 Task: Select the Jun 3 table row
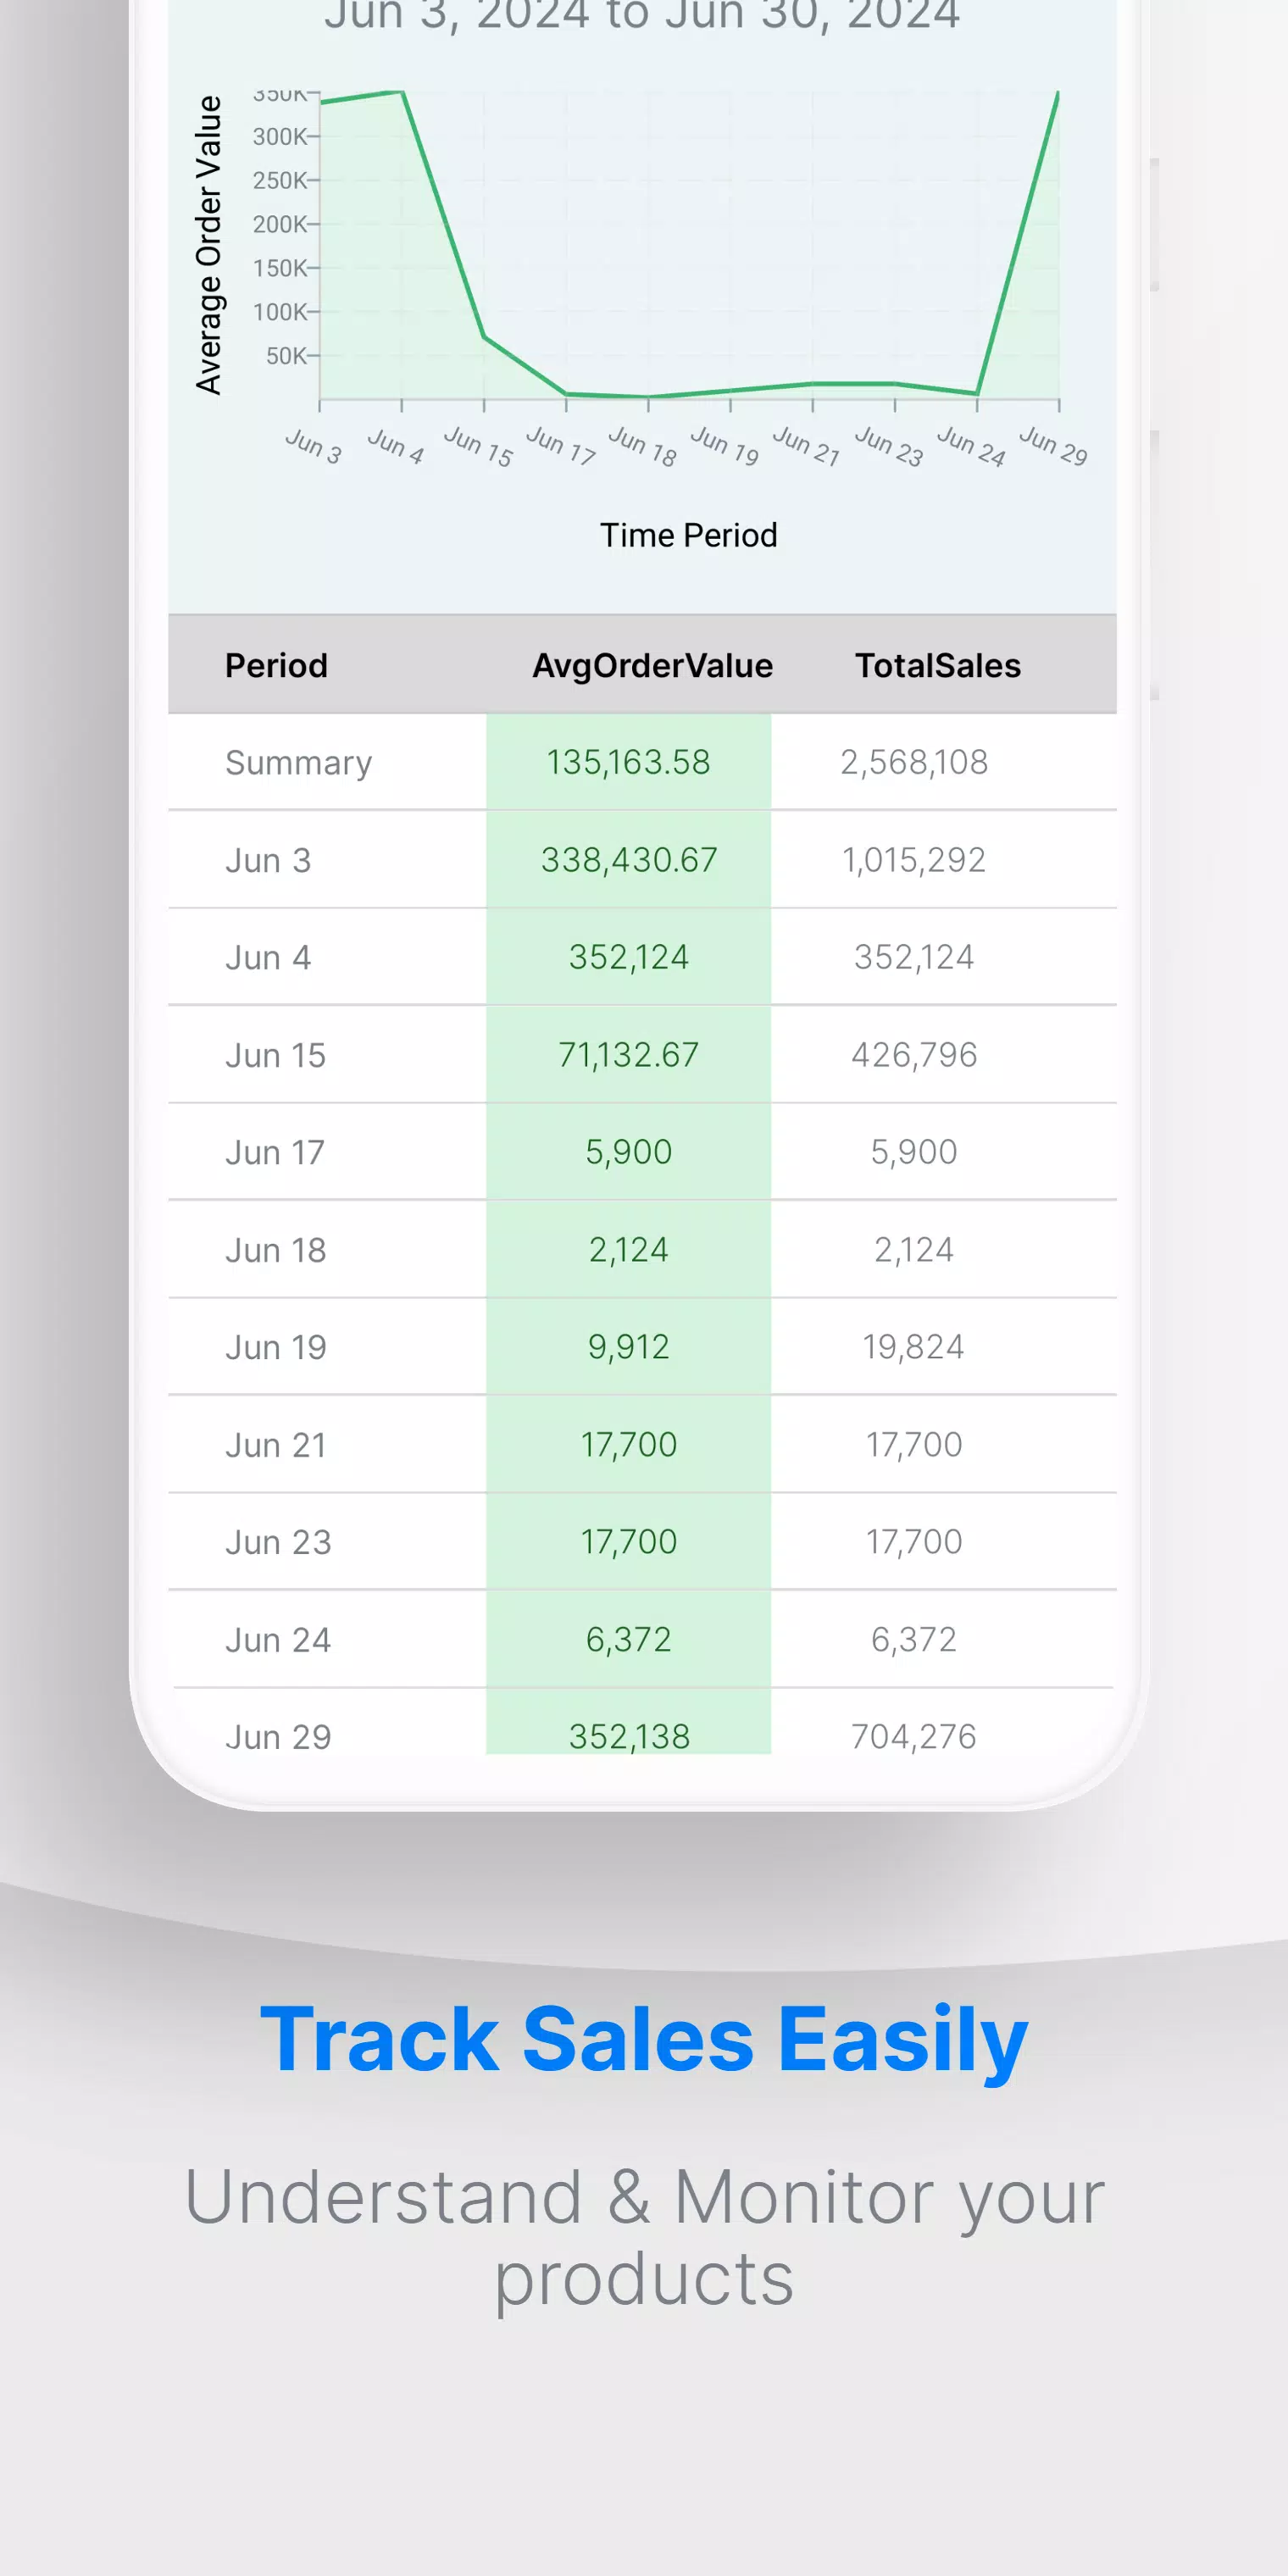tap(642, 860)
